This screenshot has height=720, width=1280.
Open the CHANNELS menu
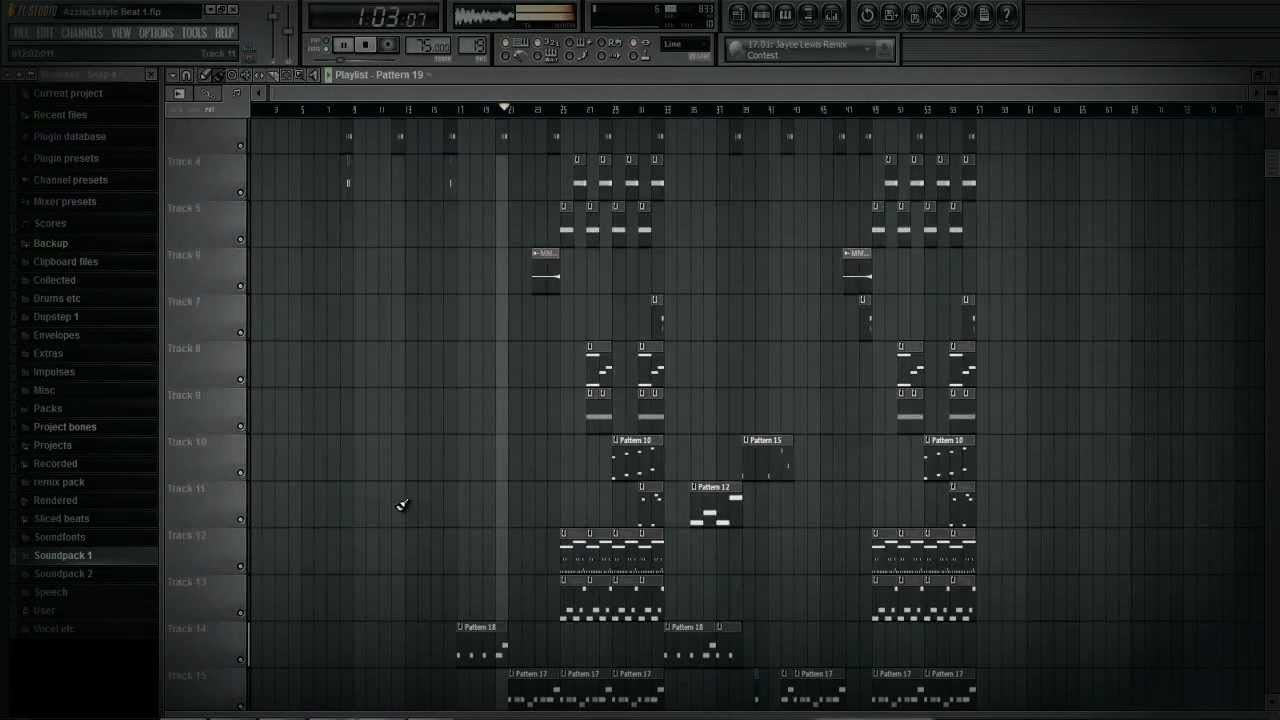coord(82,33)
